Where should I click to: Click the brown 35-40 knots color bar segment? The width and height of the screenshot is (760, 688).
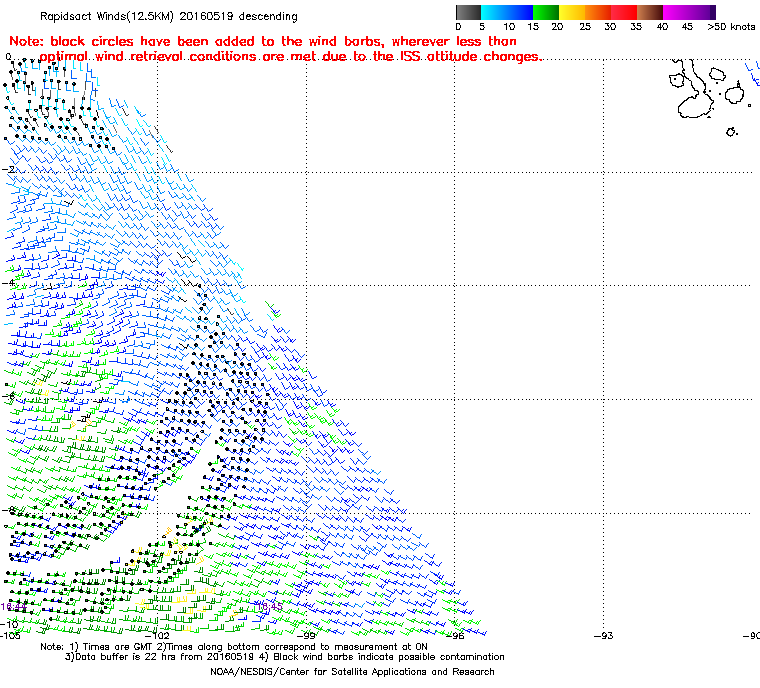click(650, 12)
